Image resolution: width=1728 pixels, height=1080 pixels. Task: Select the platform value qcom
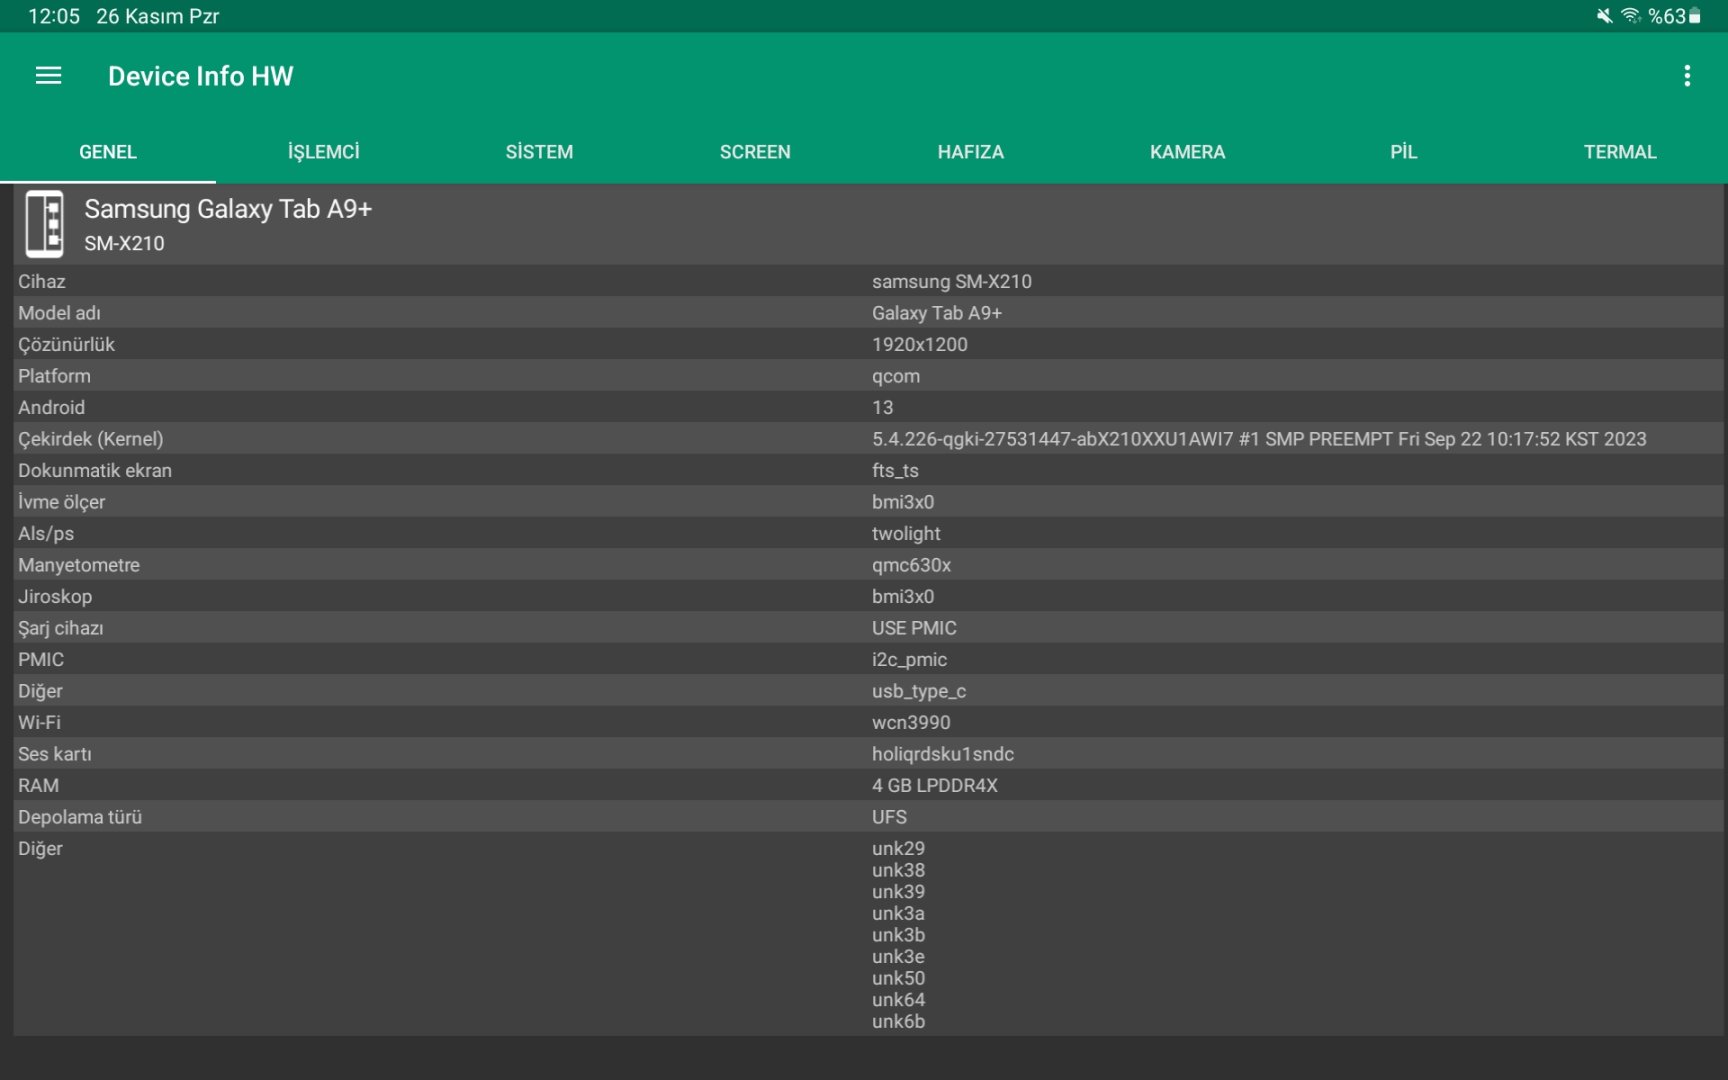[896, 377]
